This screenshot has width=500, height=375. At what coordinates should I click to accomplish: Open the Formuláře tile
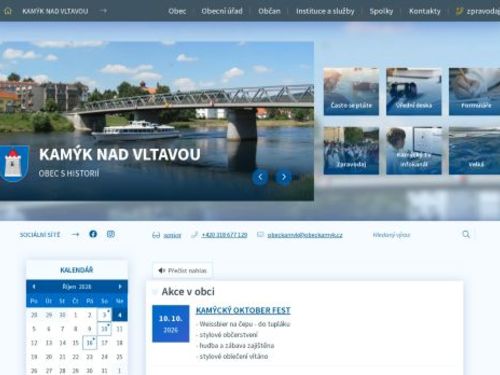coord(475,91)
